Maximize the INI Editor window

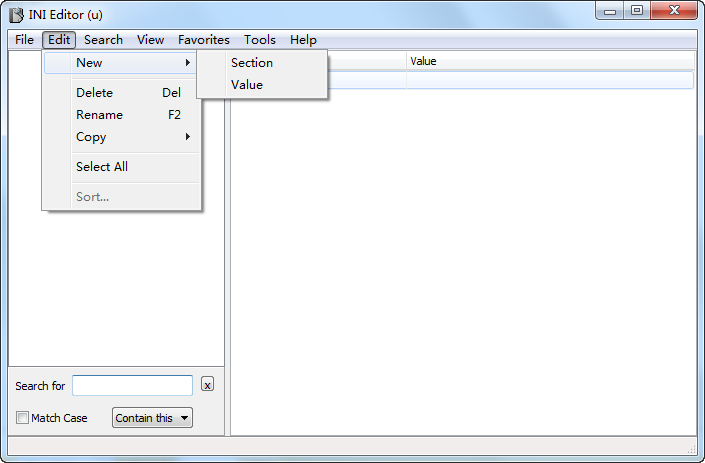click(637, 11)
